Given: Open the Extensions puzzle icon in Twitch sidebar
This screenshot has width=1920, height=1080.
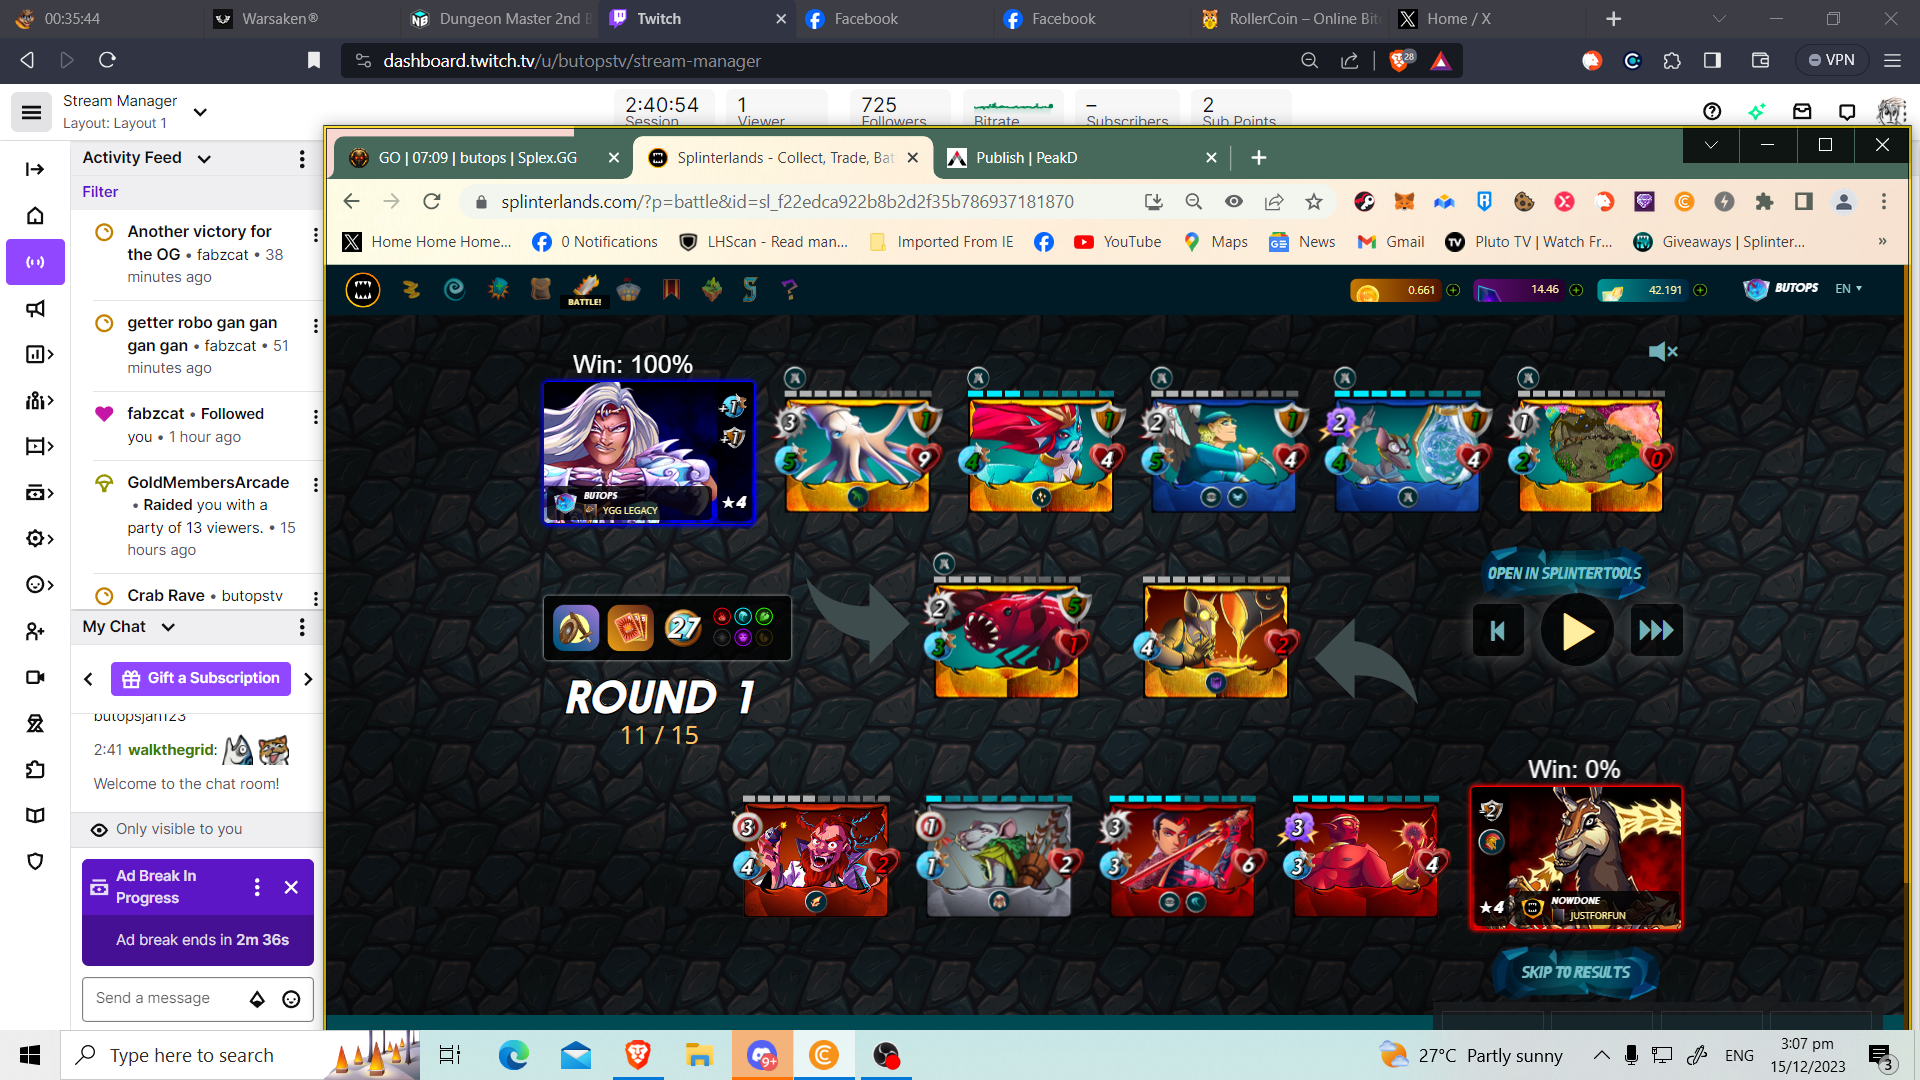Looking at the screenshot, I should 35,769.
